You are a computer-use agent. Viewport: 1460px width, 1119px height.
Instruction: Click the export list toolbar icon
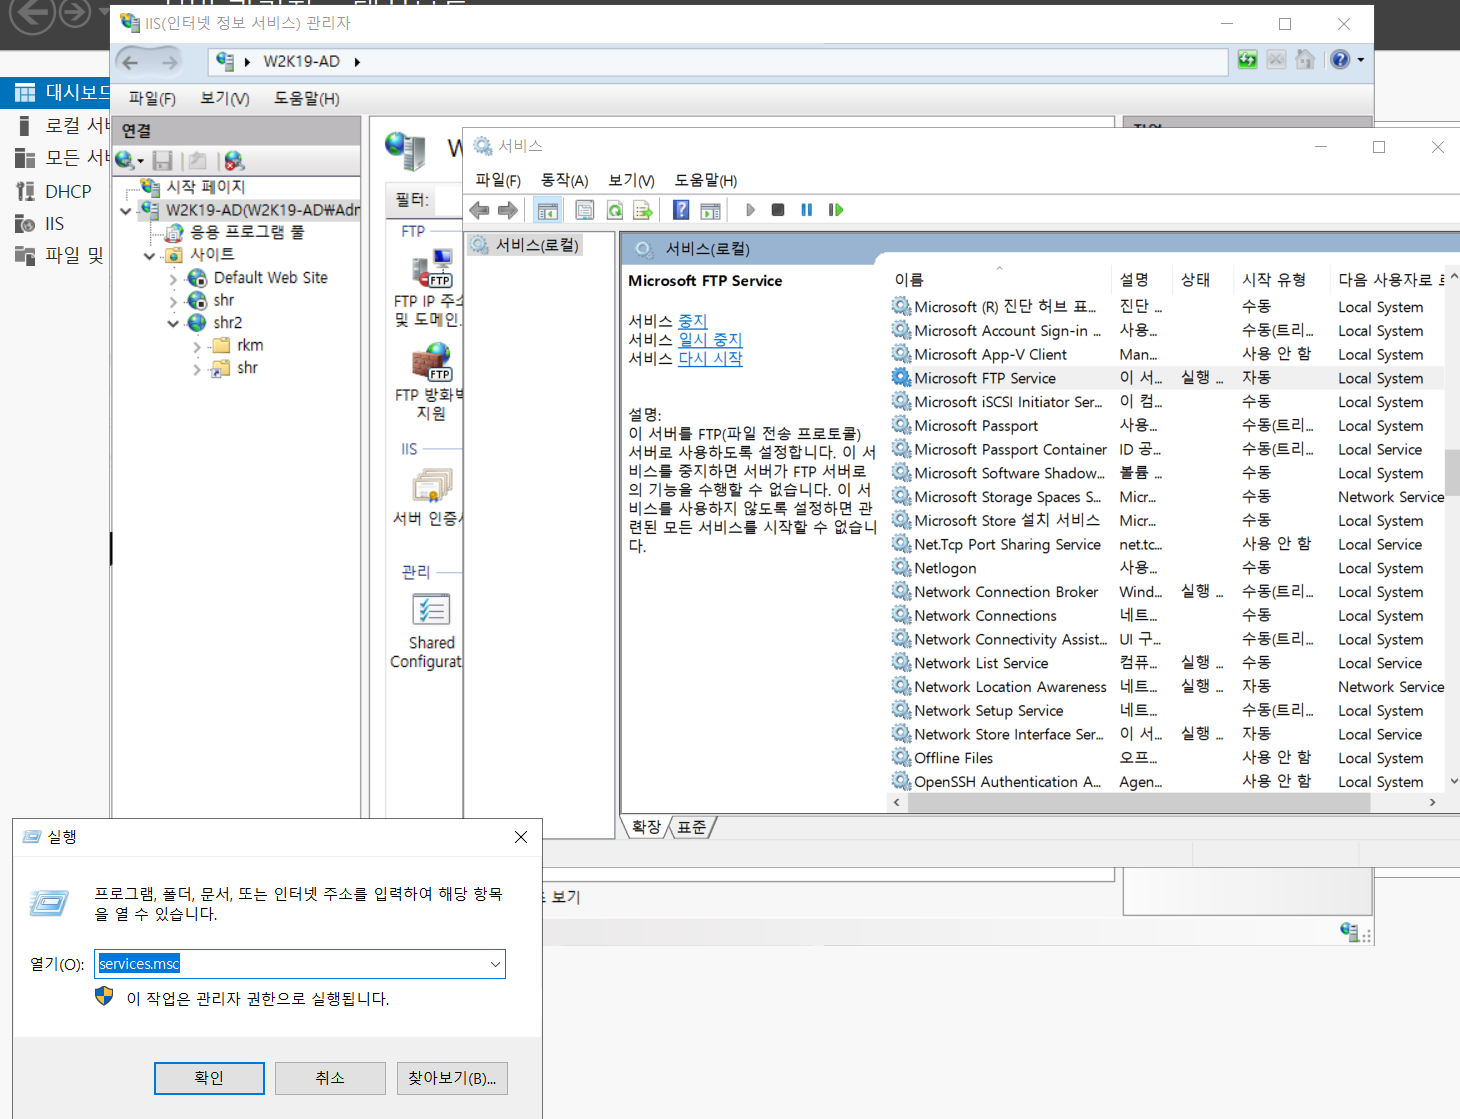point(643,210)
